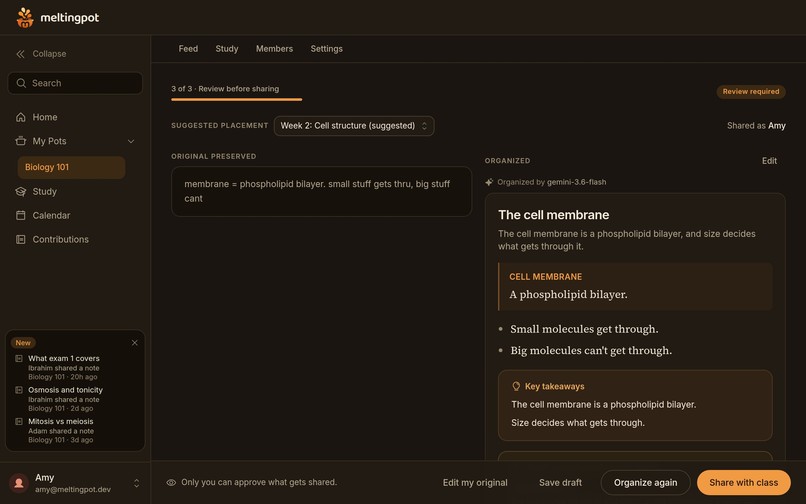Screen dimensions: 806x504
Task: Click the sparkle icon beside Organized by
Action: tap(489, 182)
